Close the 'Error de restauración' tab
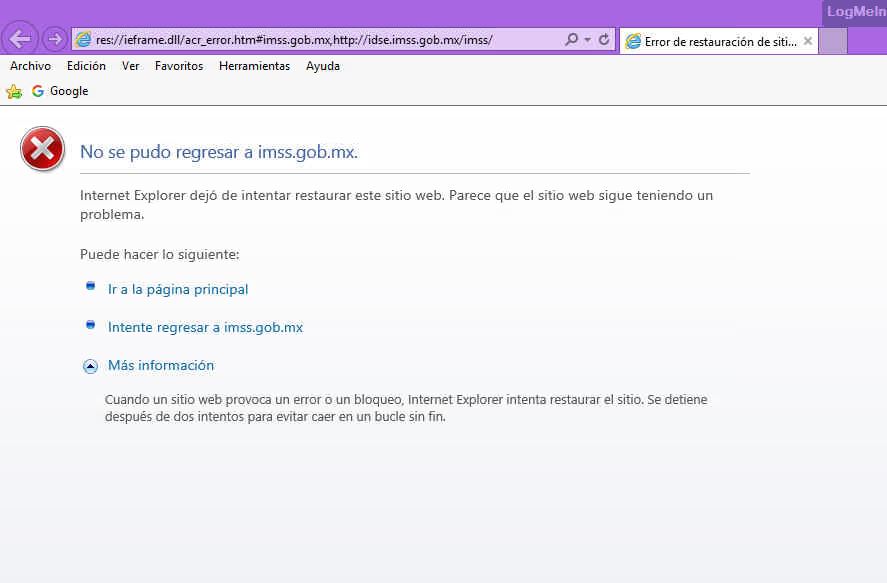Screen dimensions: 887x583 click(808, 41)
